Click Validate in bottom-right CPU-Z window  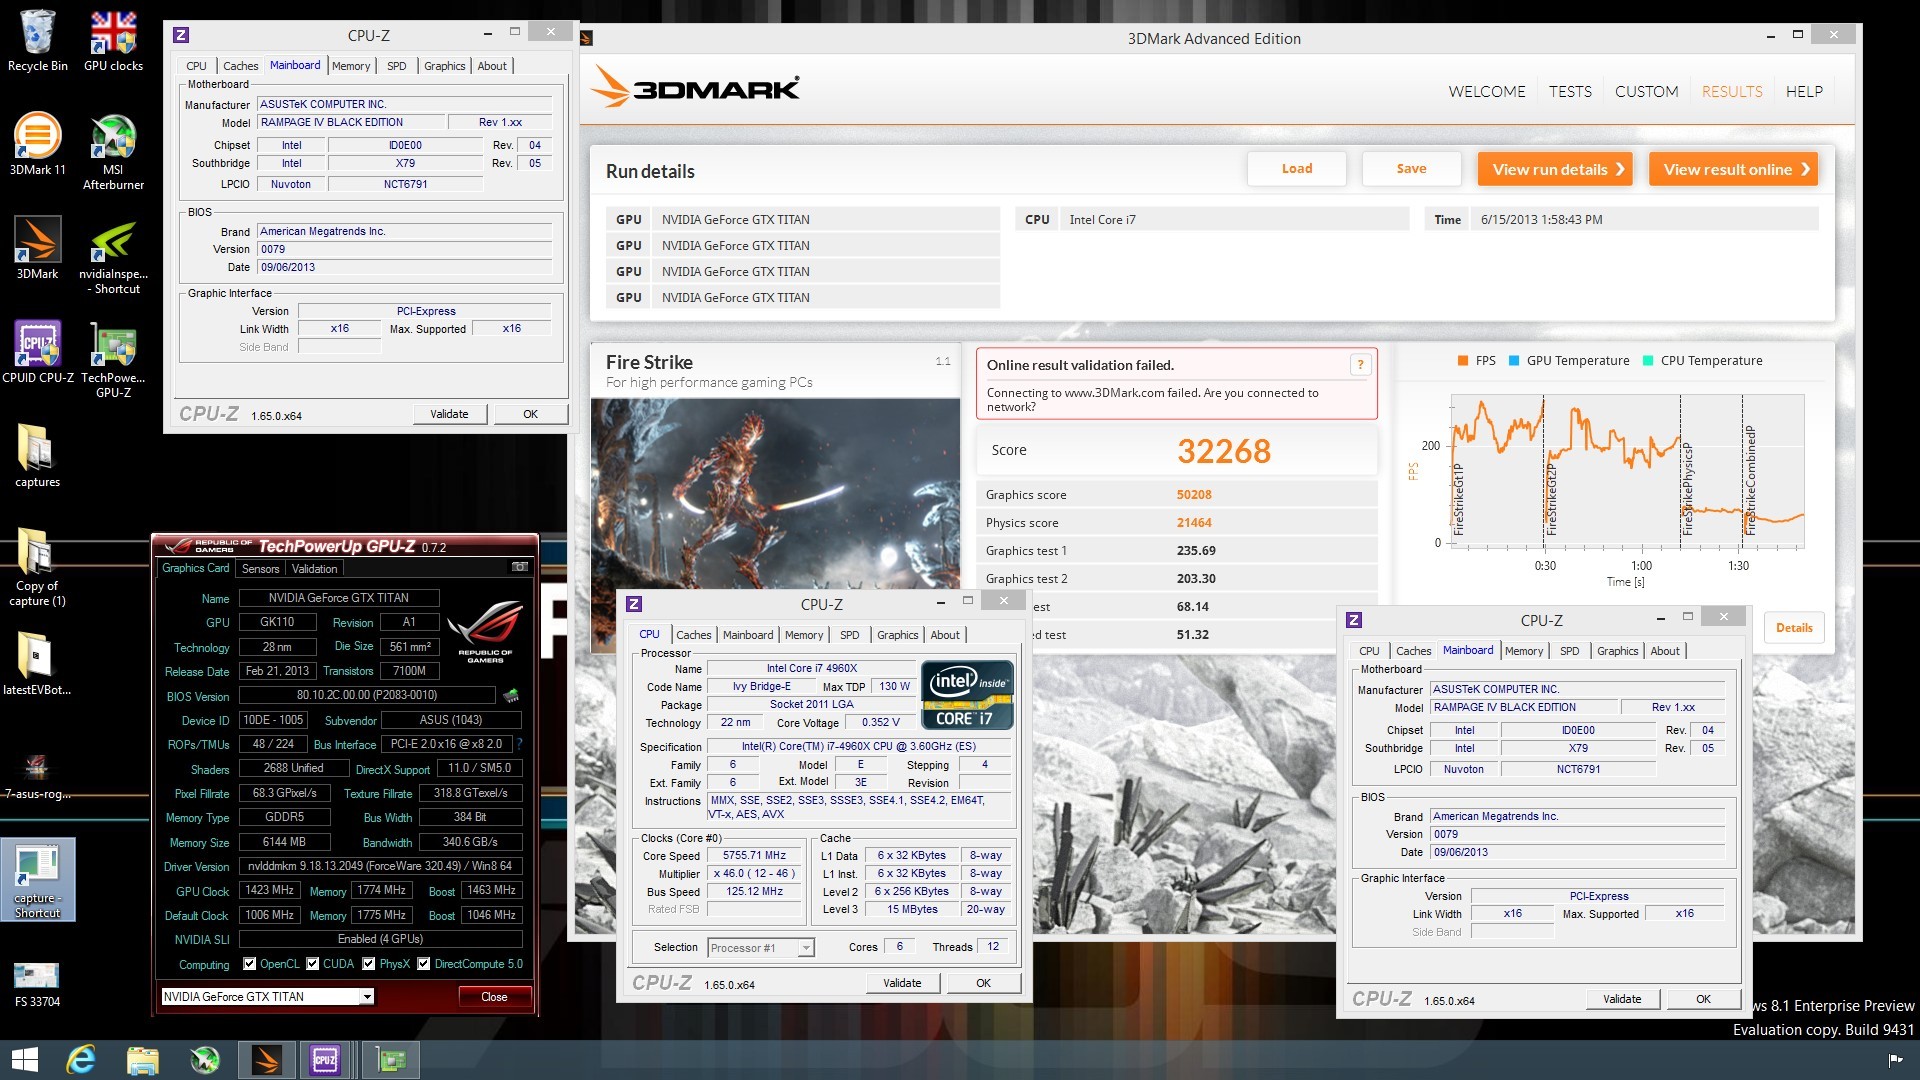click(x=1622, y=999)
